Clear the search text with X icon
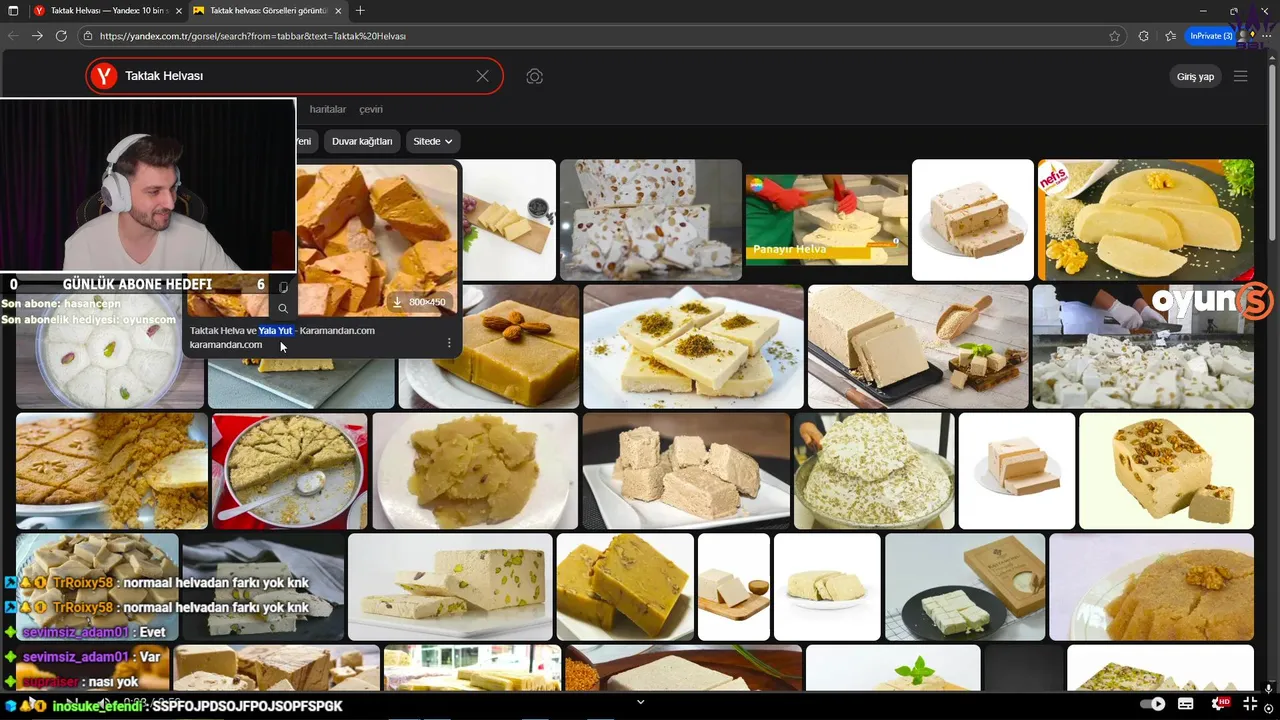 (483, 76)
